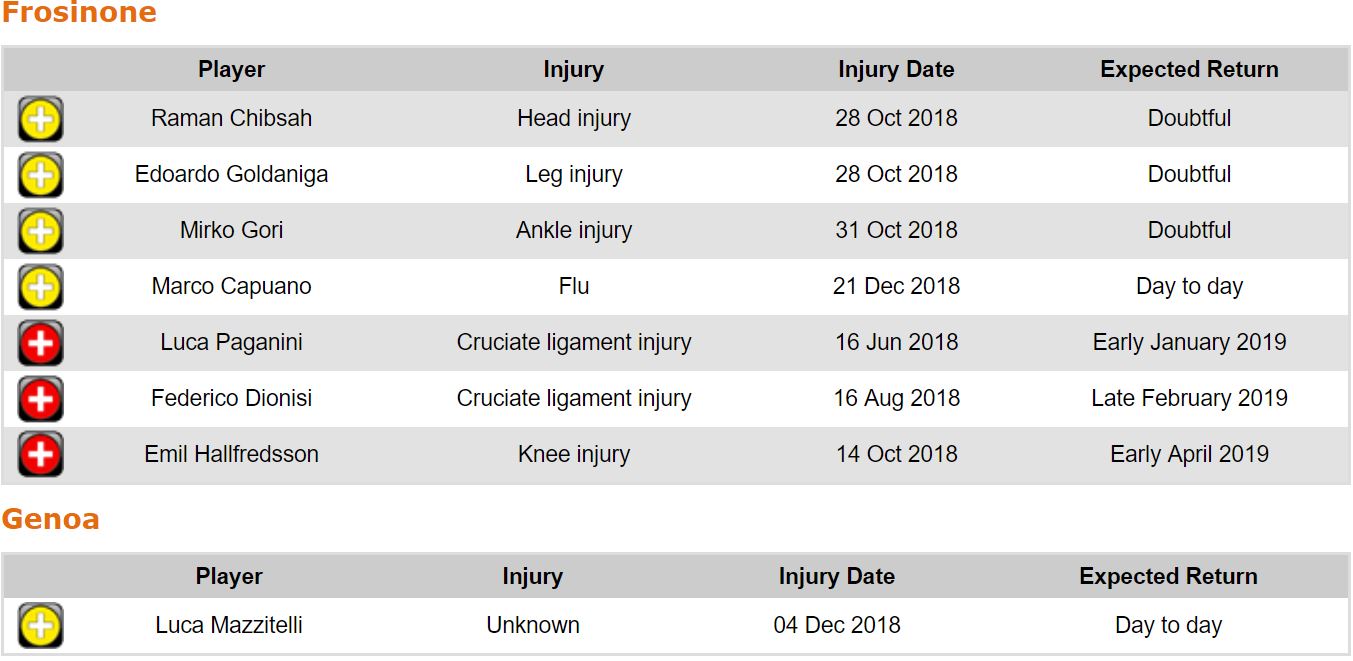Click red injury icon for Federico Dionisi
The width and height of the screenshot is (1353, 661).
[40, 399]
